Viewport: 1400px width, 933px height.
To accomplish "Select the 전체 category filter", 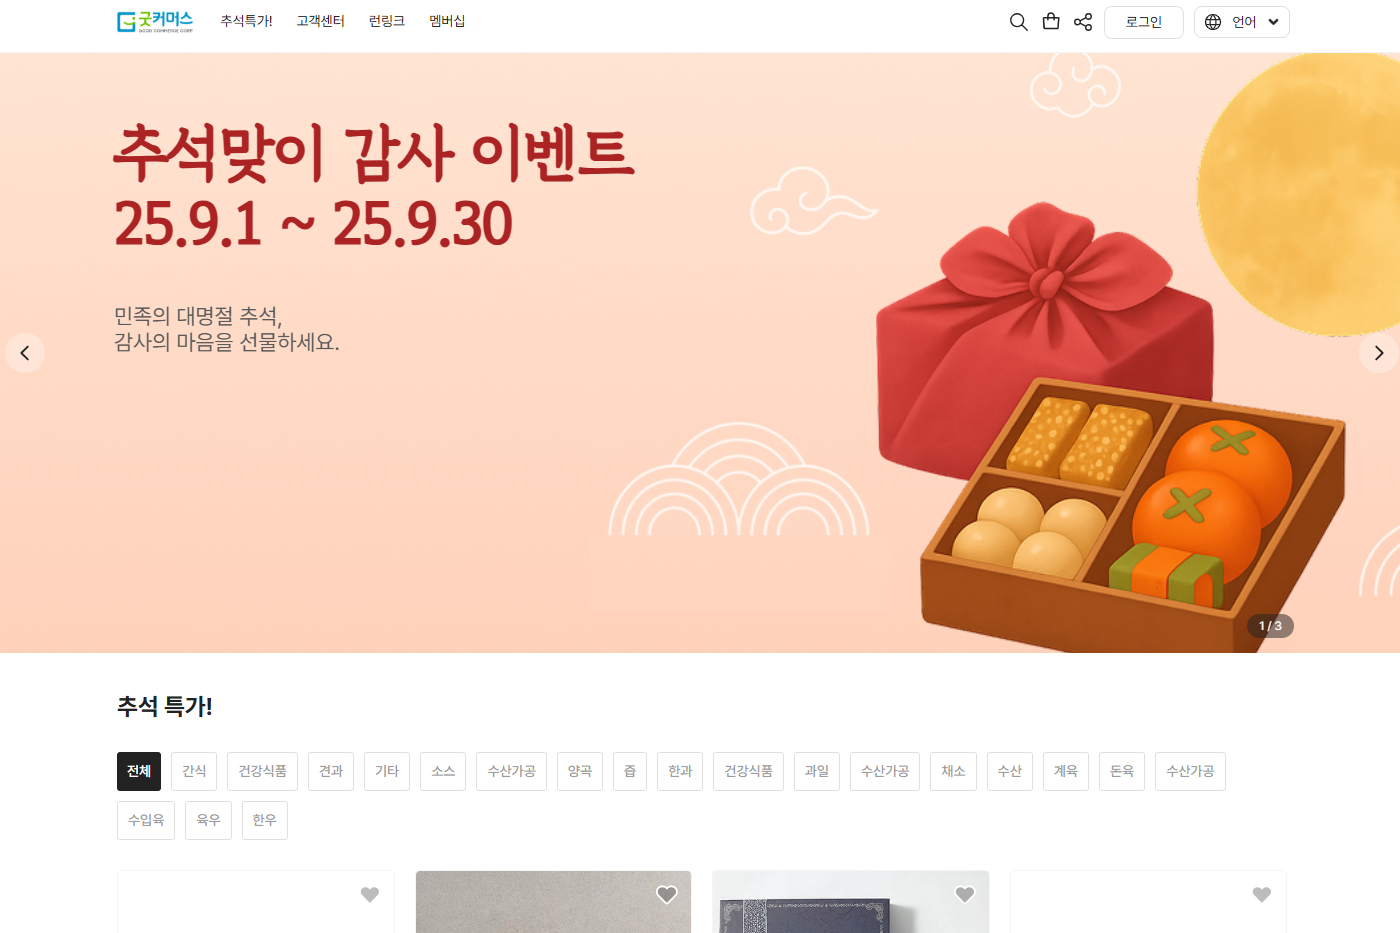I will [x=139, y=771].
